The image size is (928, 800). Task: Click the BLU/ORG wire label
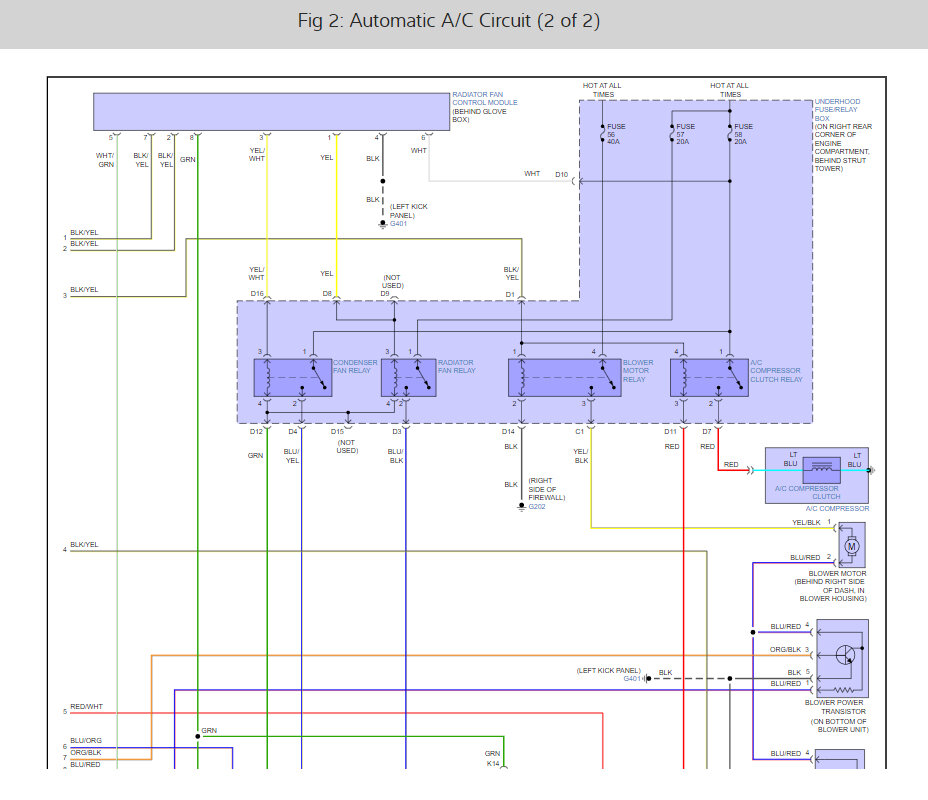point(86,740)
